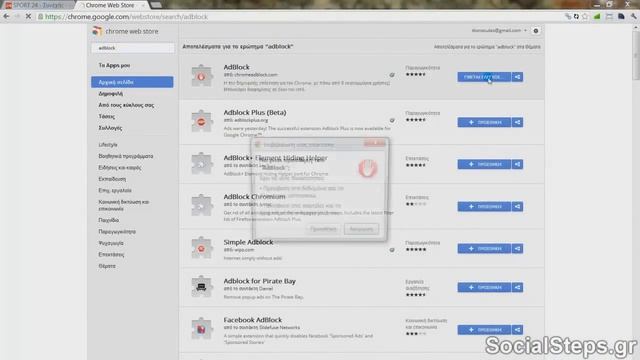This screenshot has width=640, height=360.
Task: Open Συλλογές in the sidebar
Action: click(110, 128)
